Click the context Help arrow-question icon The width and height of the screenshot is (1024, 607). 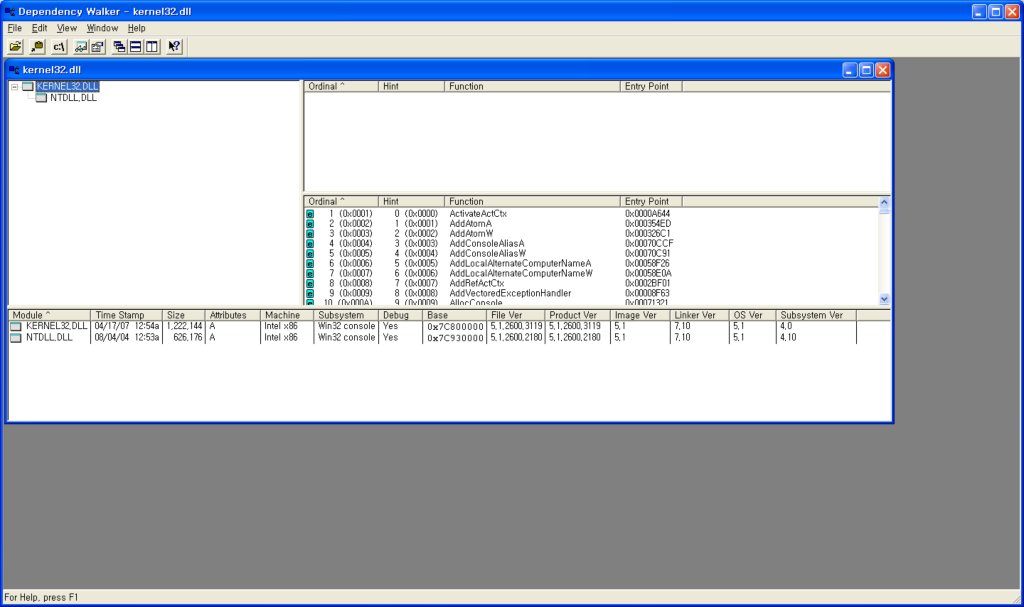174,46
